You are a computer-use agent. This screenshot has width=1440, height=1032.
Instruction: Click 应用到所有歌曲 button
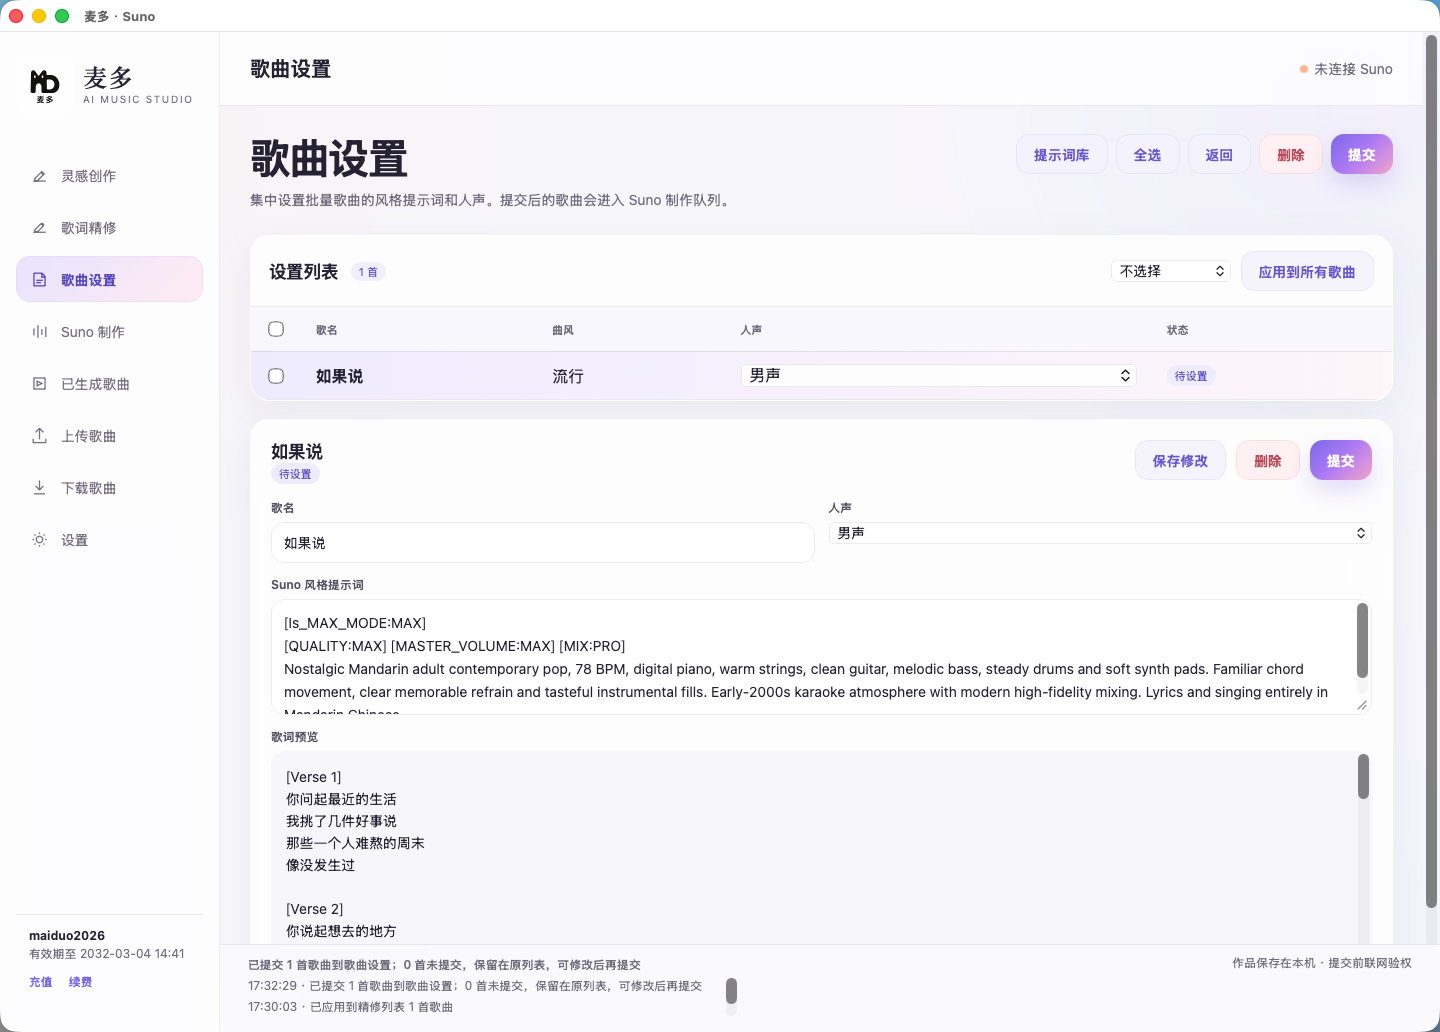coord(1307,272)
